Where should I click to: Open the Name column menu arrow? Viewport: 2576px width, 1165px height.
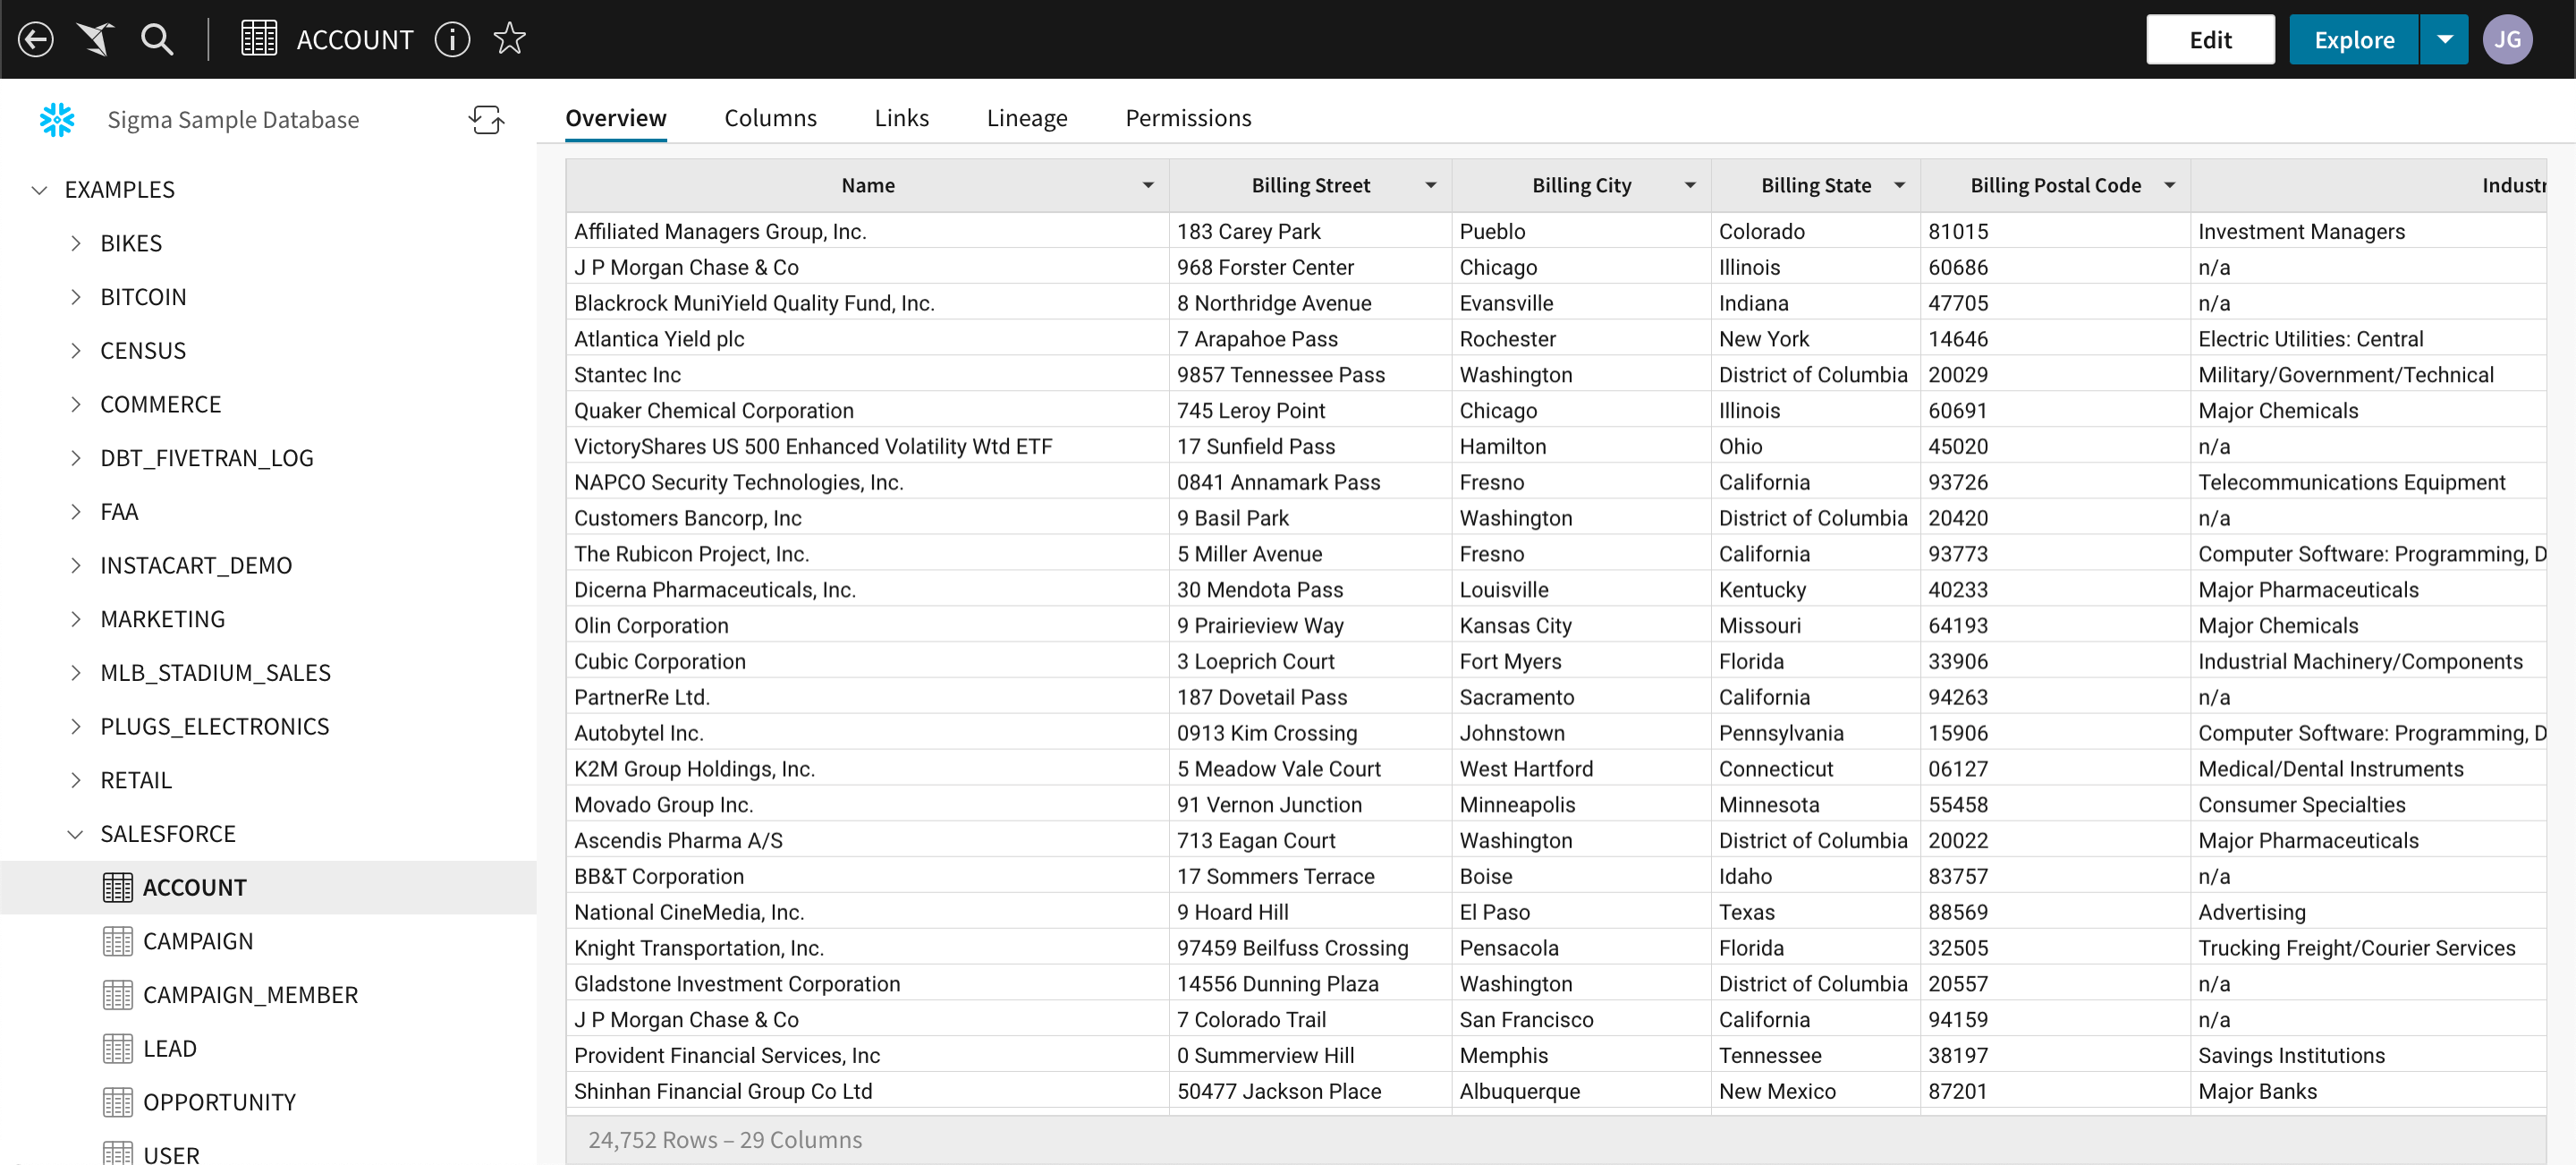pyautogui.click(x=1148, y=186)
